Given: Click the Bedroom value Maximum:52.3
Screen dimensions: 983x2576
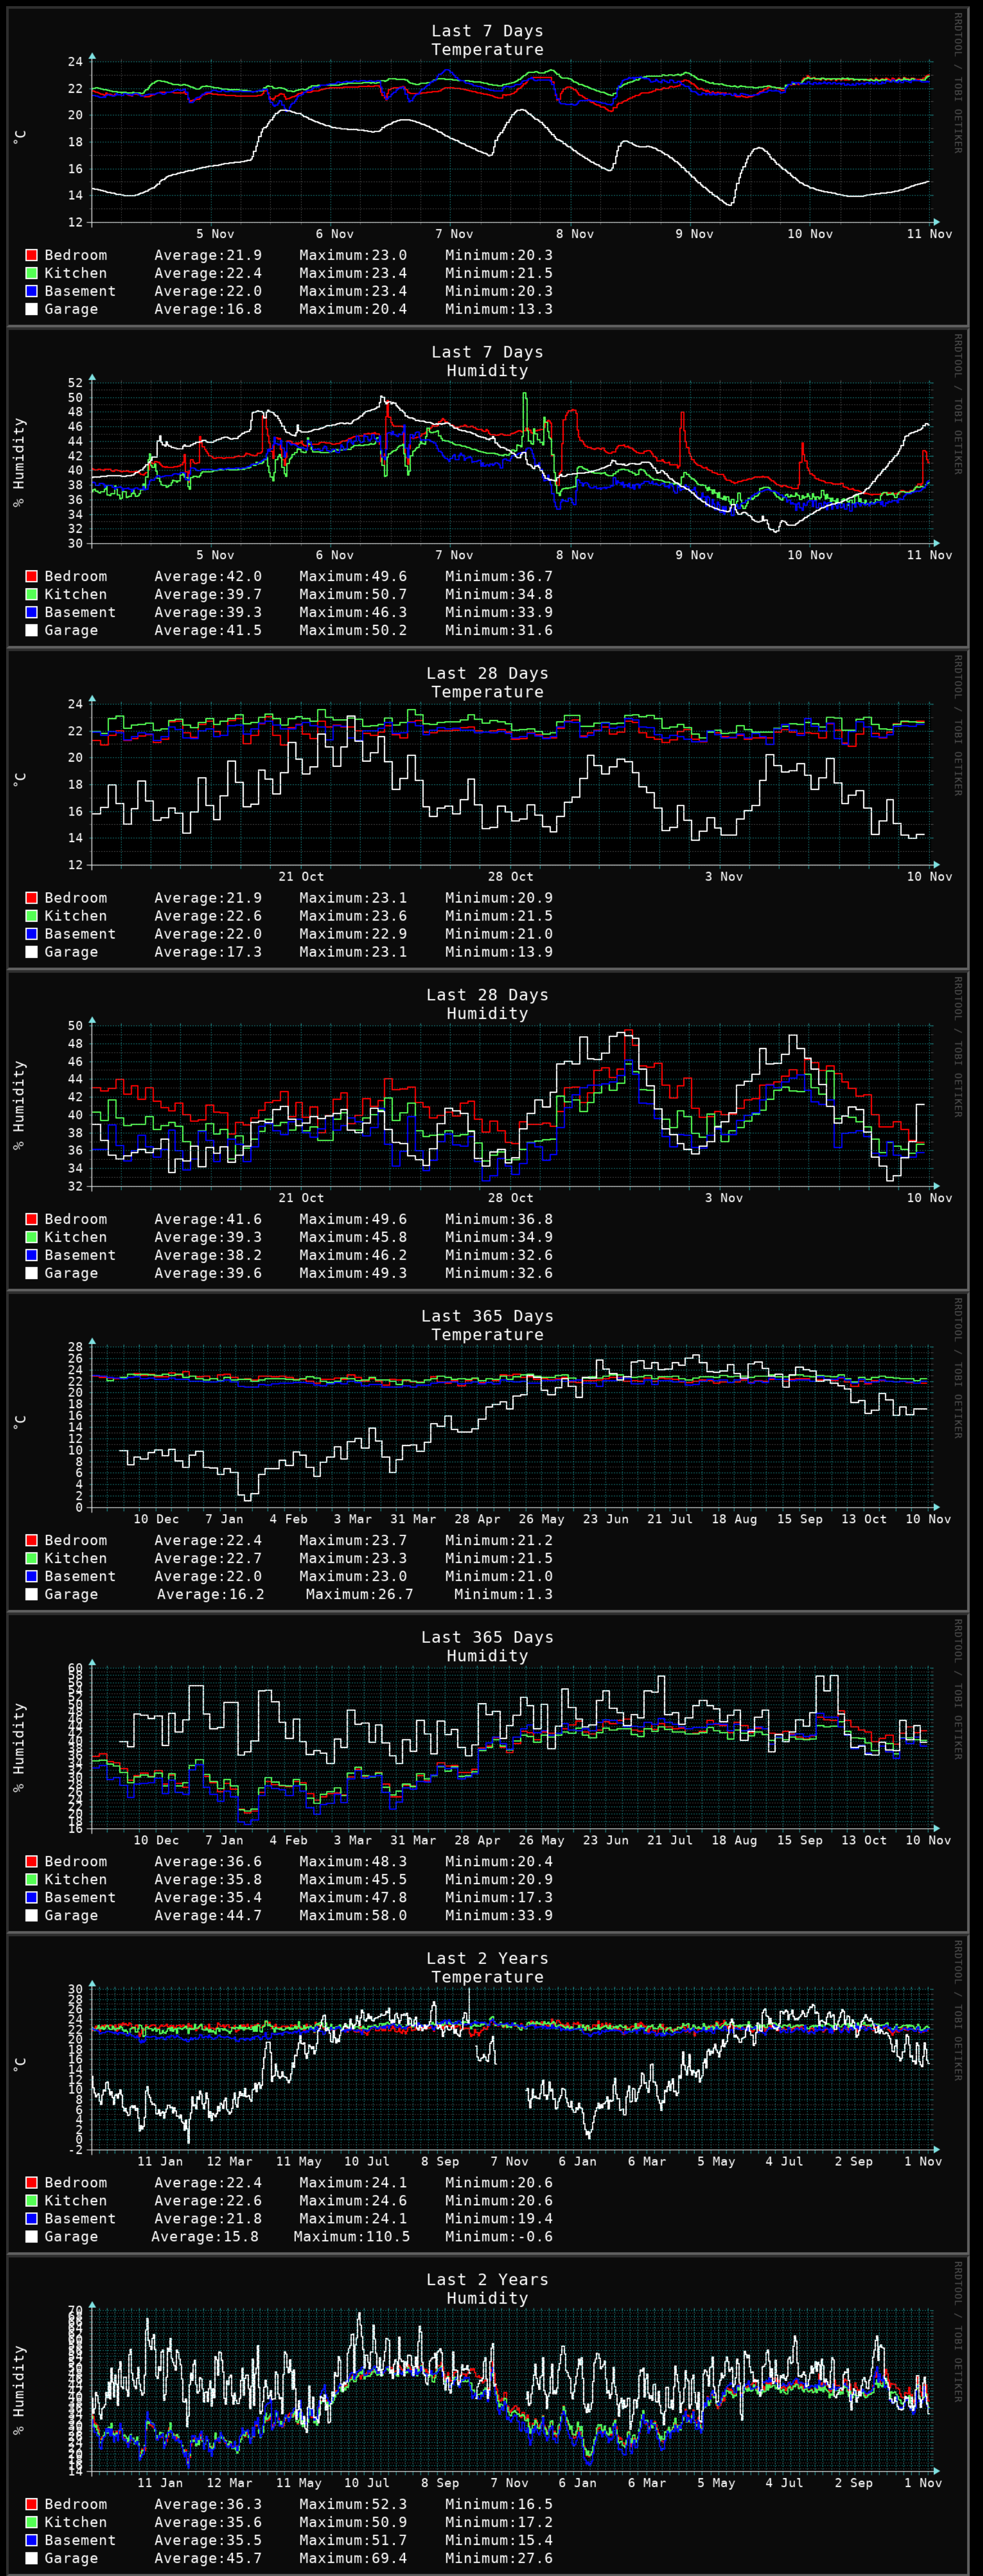Looking at the screenshot, I should [353, 2504].
